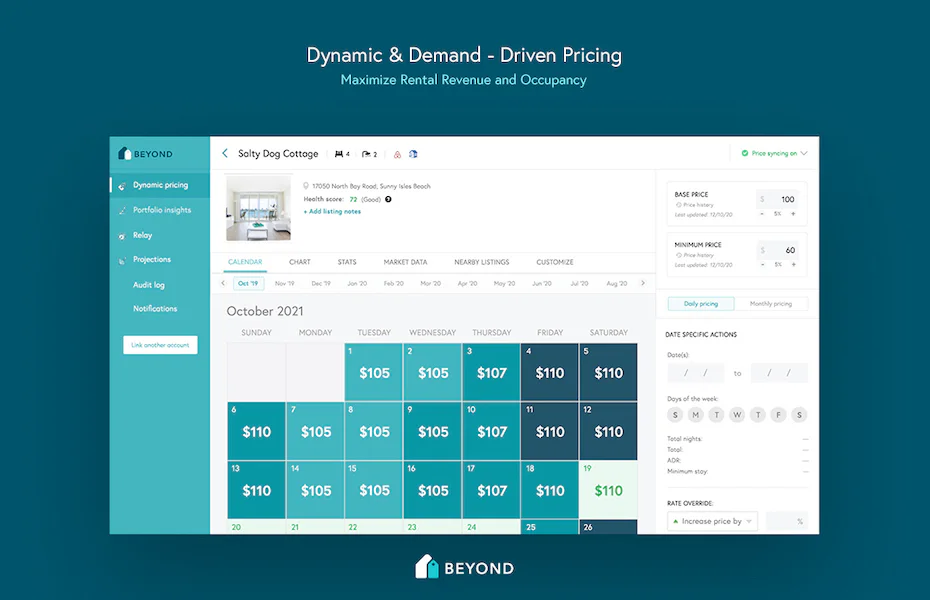Decrease the minimum price by 5%
930x600 pixels.
763,265
